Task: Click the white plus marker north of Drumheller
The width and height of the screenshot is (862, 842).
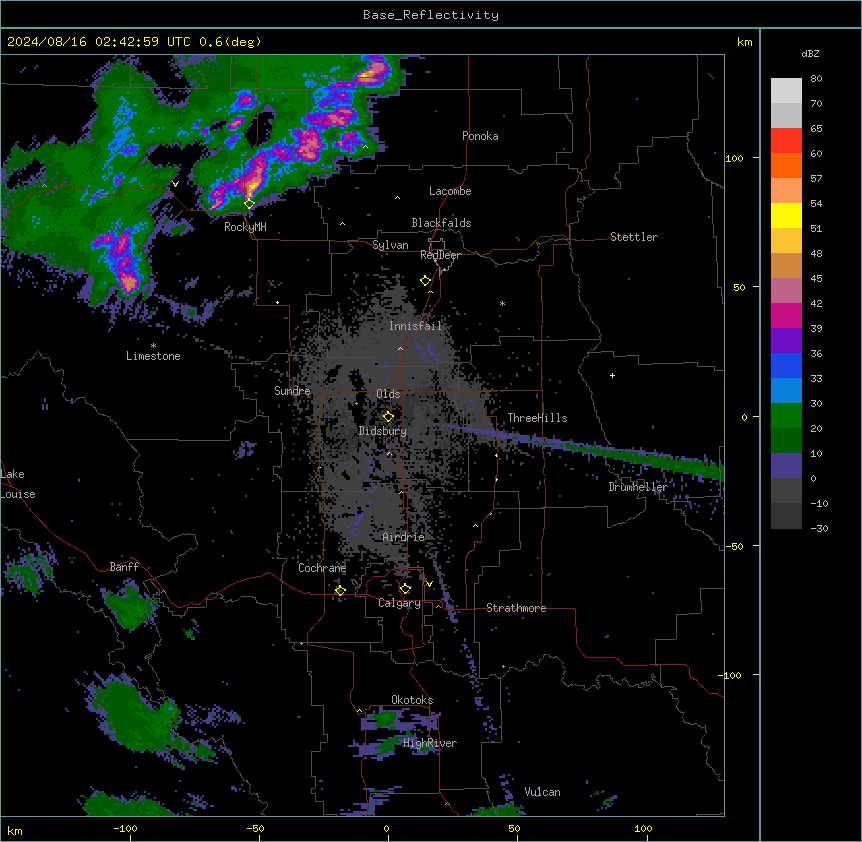Action: (x=612, y=375)
